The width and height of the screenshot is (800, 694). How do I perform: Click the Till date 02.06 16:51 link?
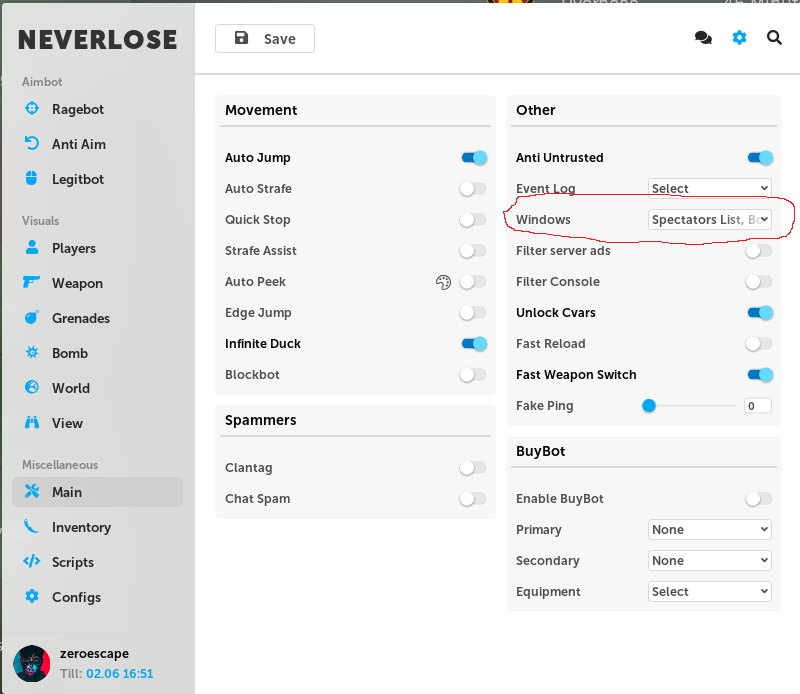tap(119, 674)
